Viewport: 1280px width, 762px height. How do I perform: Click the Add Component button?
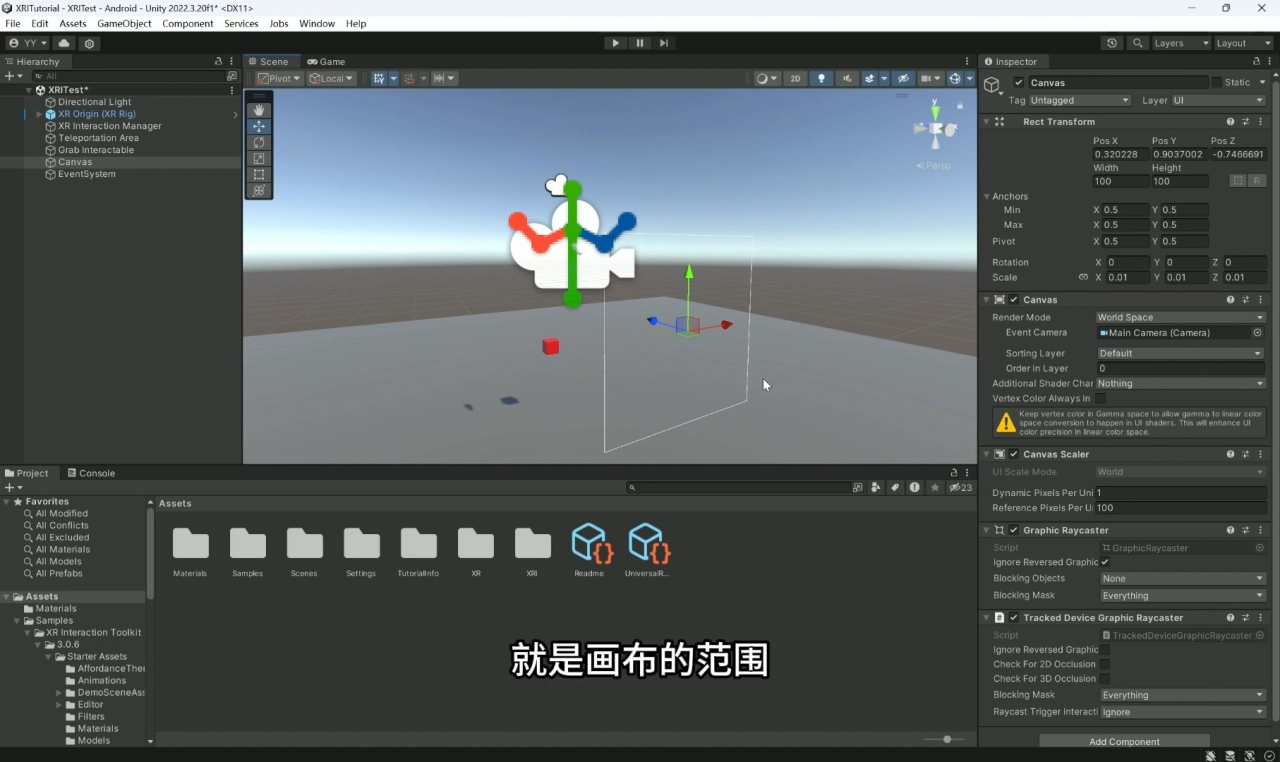pos(1124,741)
